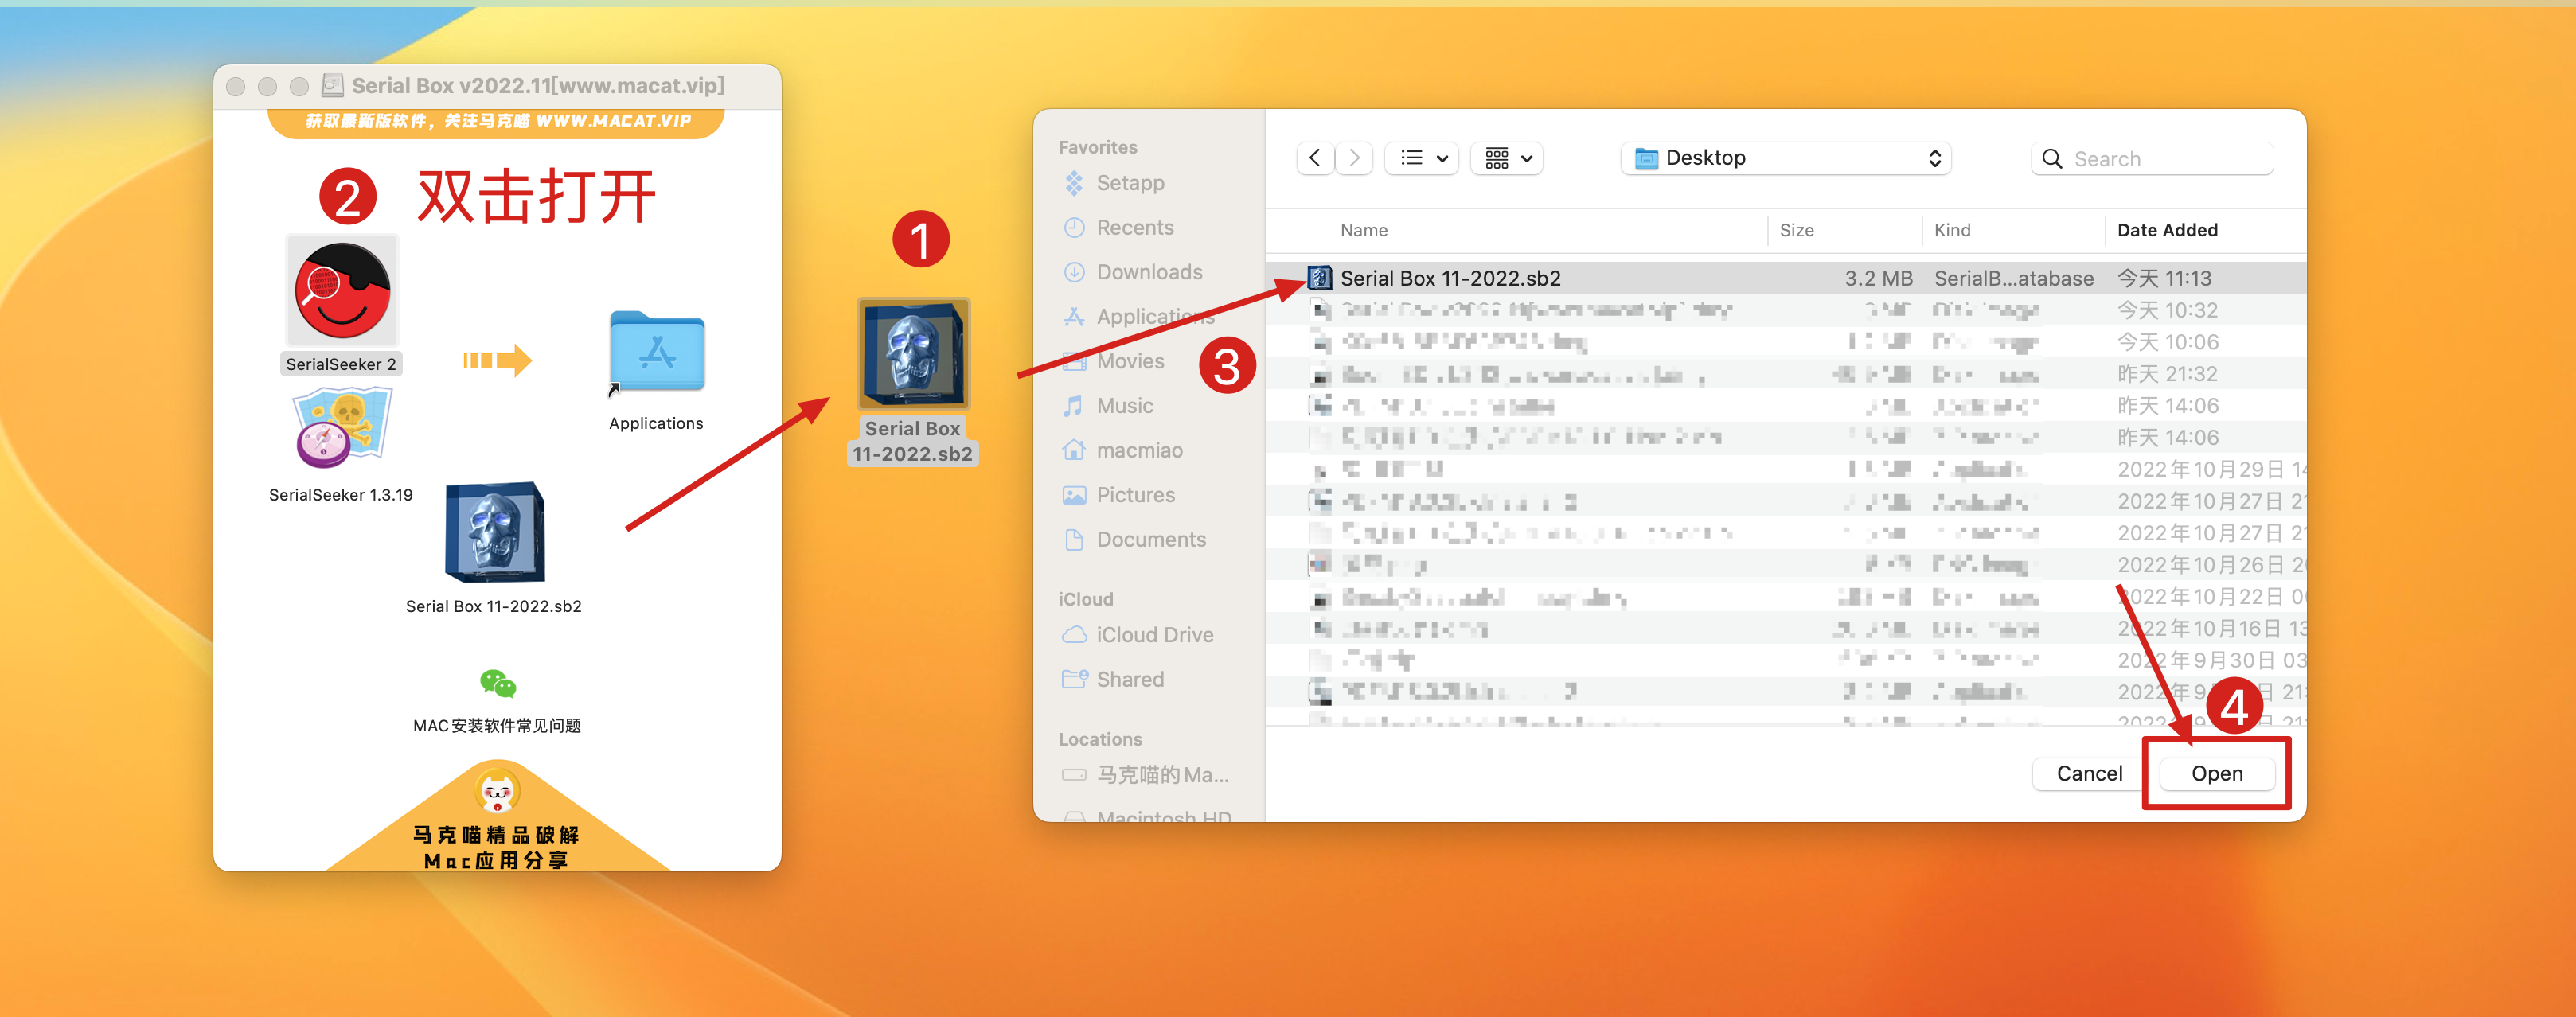Click the Locations sidebar heading

tap(1100, 740)
